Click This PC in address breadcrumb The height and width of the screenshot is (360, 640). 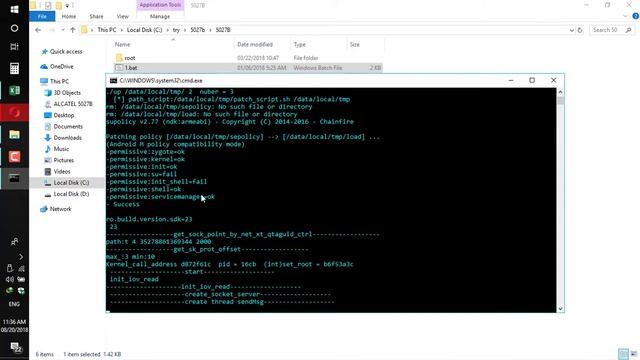(107, 30)
